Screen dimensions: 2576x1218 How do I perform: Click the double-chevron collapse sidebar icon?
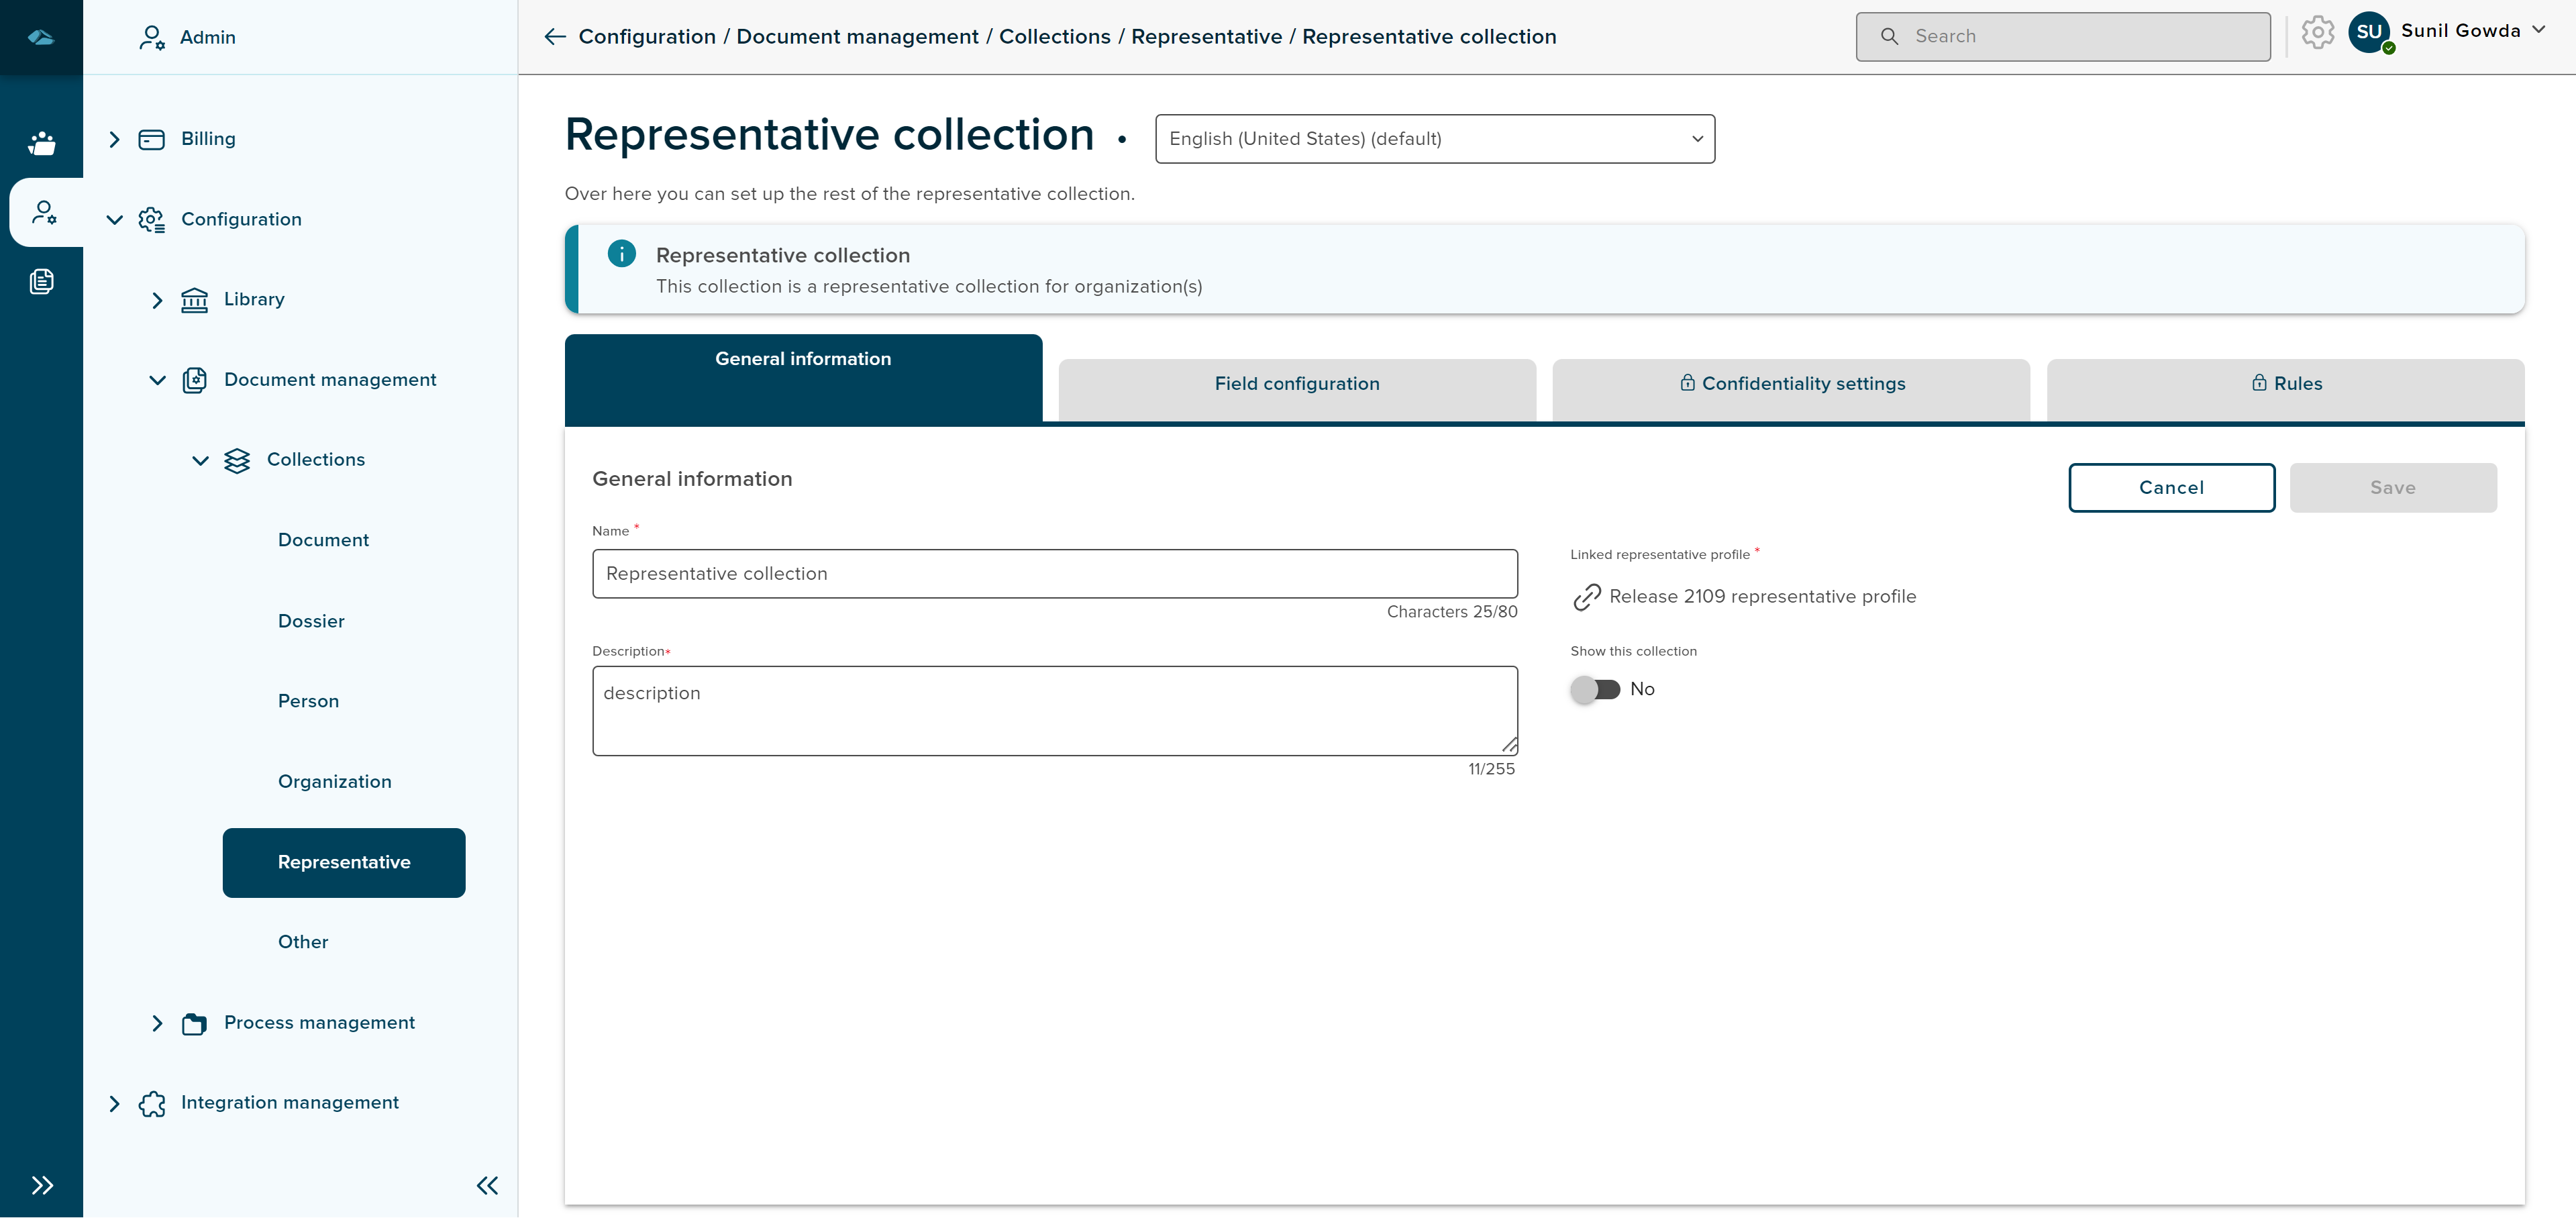487,1185
